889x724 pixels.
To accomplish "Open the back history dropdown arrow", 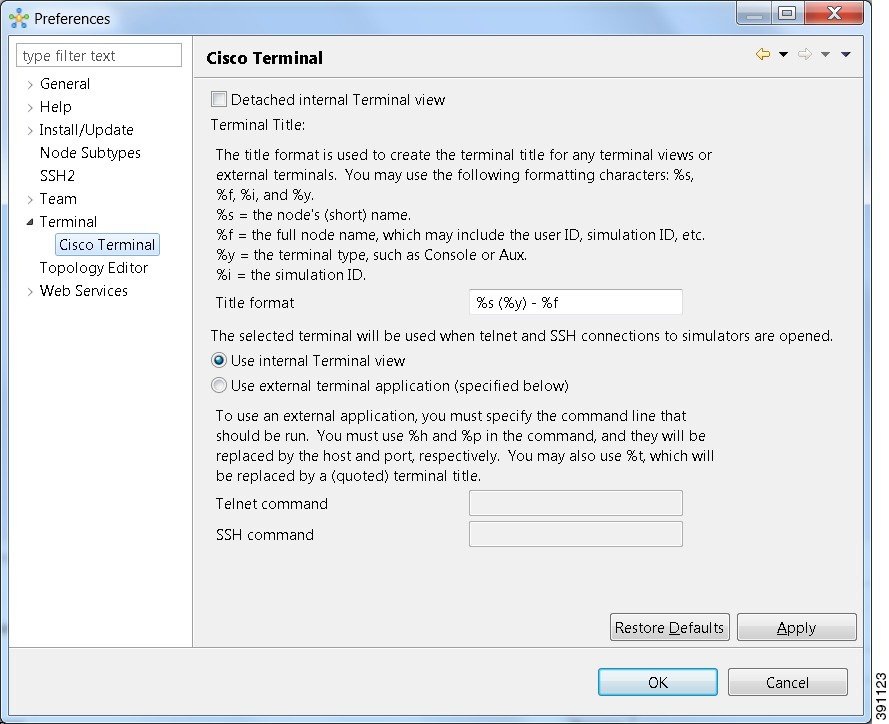I will [783, 55].
